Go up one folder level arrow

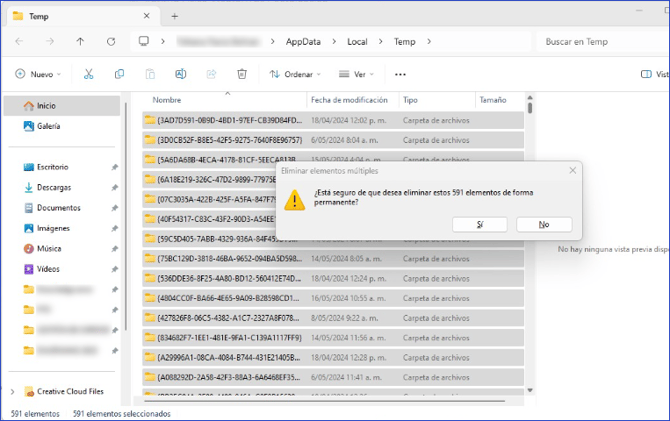pyautogui.click(x=80, y=42)
